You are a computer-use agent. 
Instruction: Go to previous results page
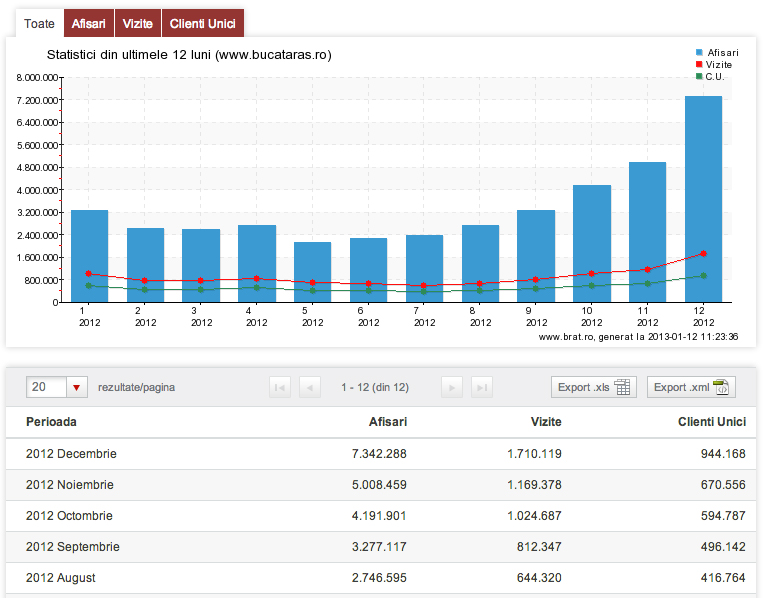click(x=310, y=387)
